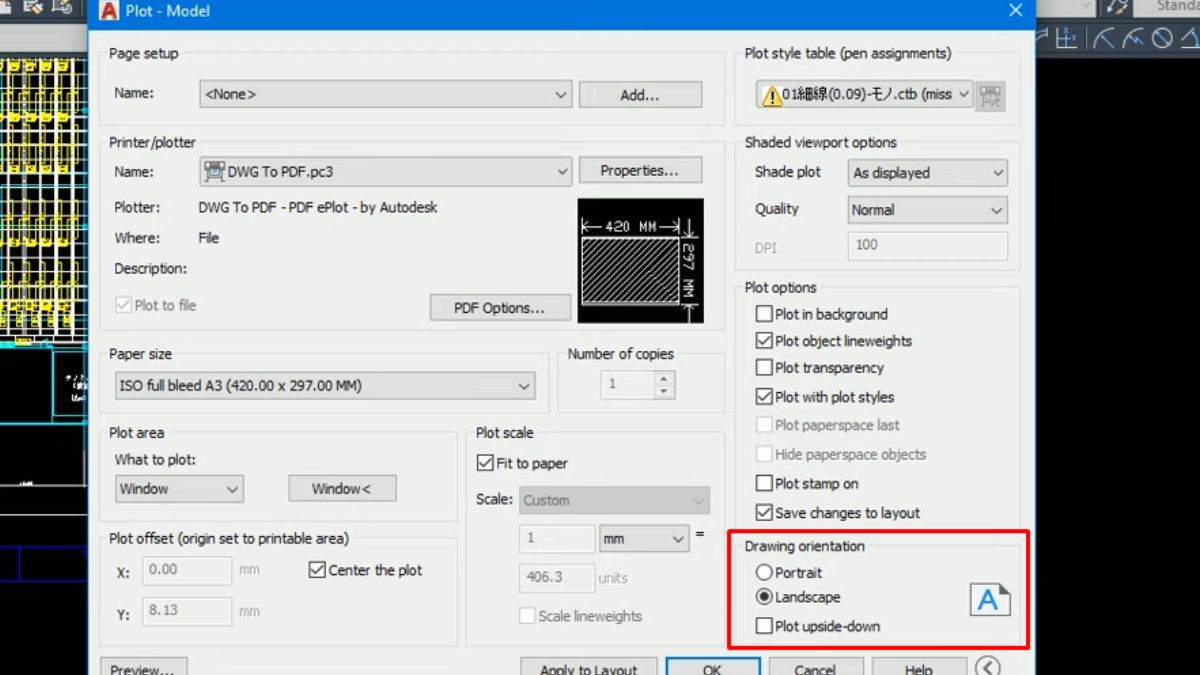Select the Diameter dimension icon in AutoCAD toolbar

tap(1162, 39)
